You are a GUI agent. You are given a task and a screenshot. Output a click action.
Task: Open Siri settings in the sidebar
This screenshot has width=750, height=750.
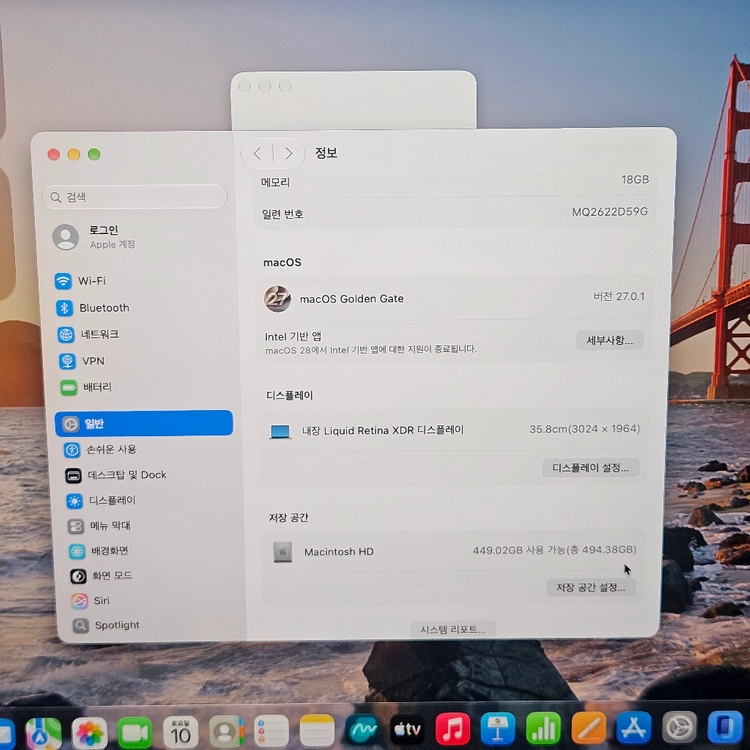[90, 600]
